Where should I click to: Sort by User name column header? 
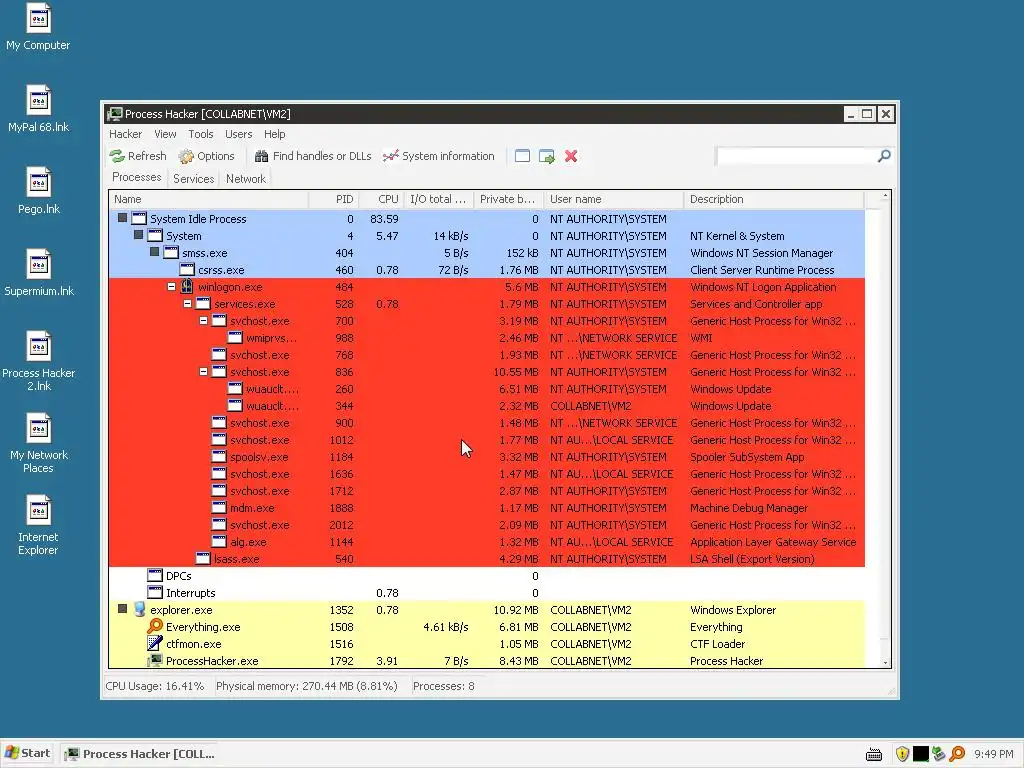pyautogui.click(x=613, y=199)
